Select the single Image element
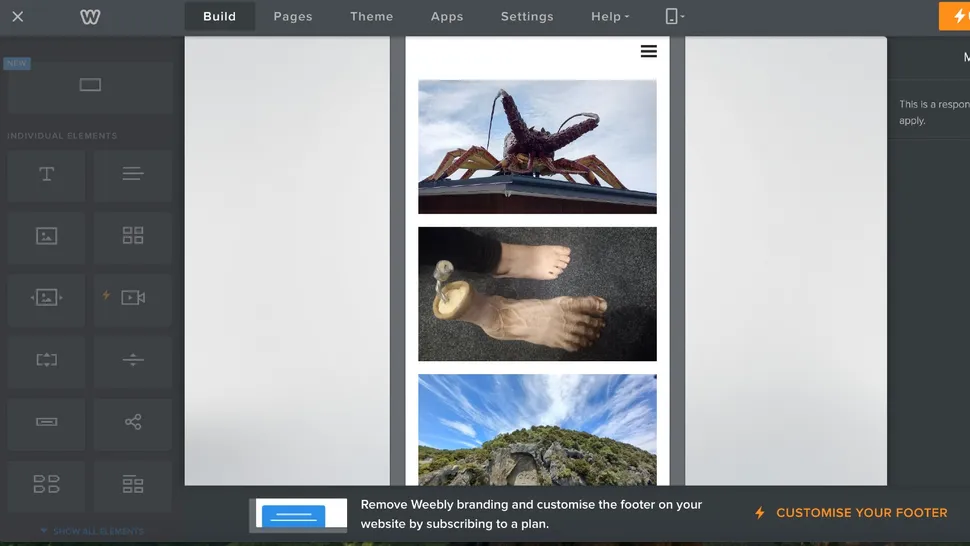The image size is (970, 546). (x=47, y=236)
